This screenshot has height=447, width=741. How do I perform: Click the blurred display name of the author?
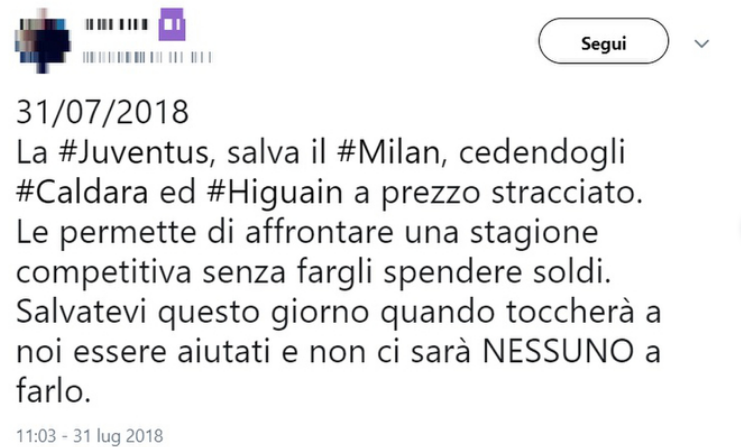(115, 26)
